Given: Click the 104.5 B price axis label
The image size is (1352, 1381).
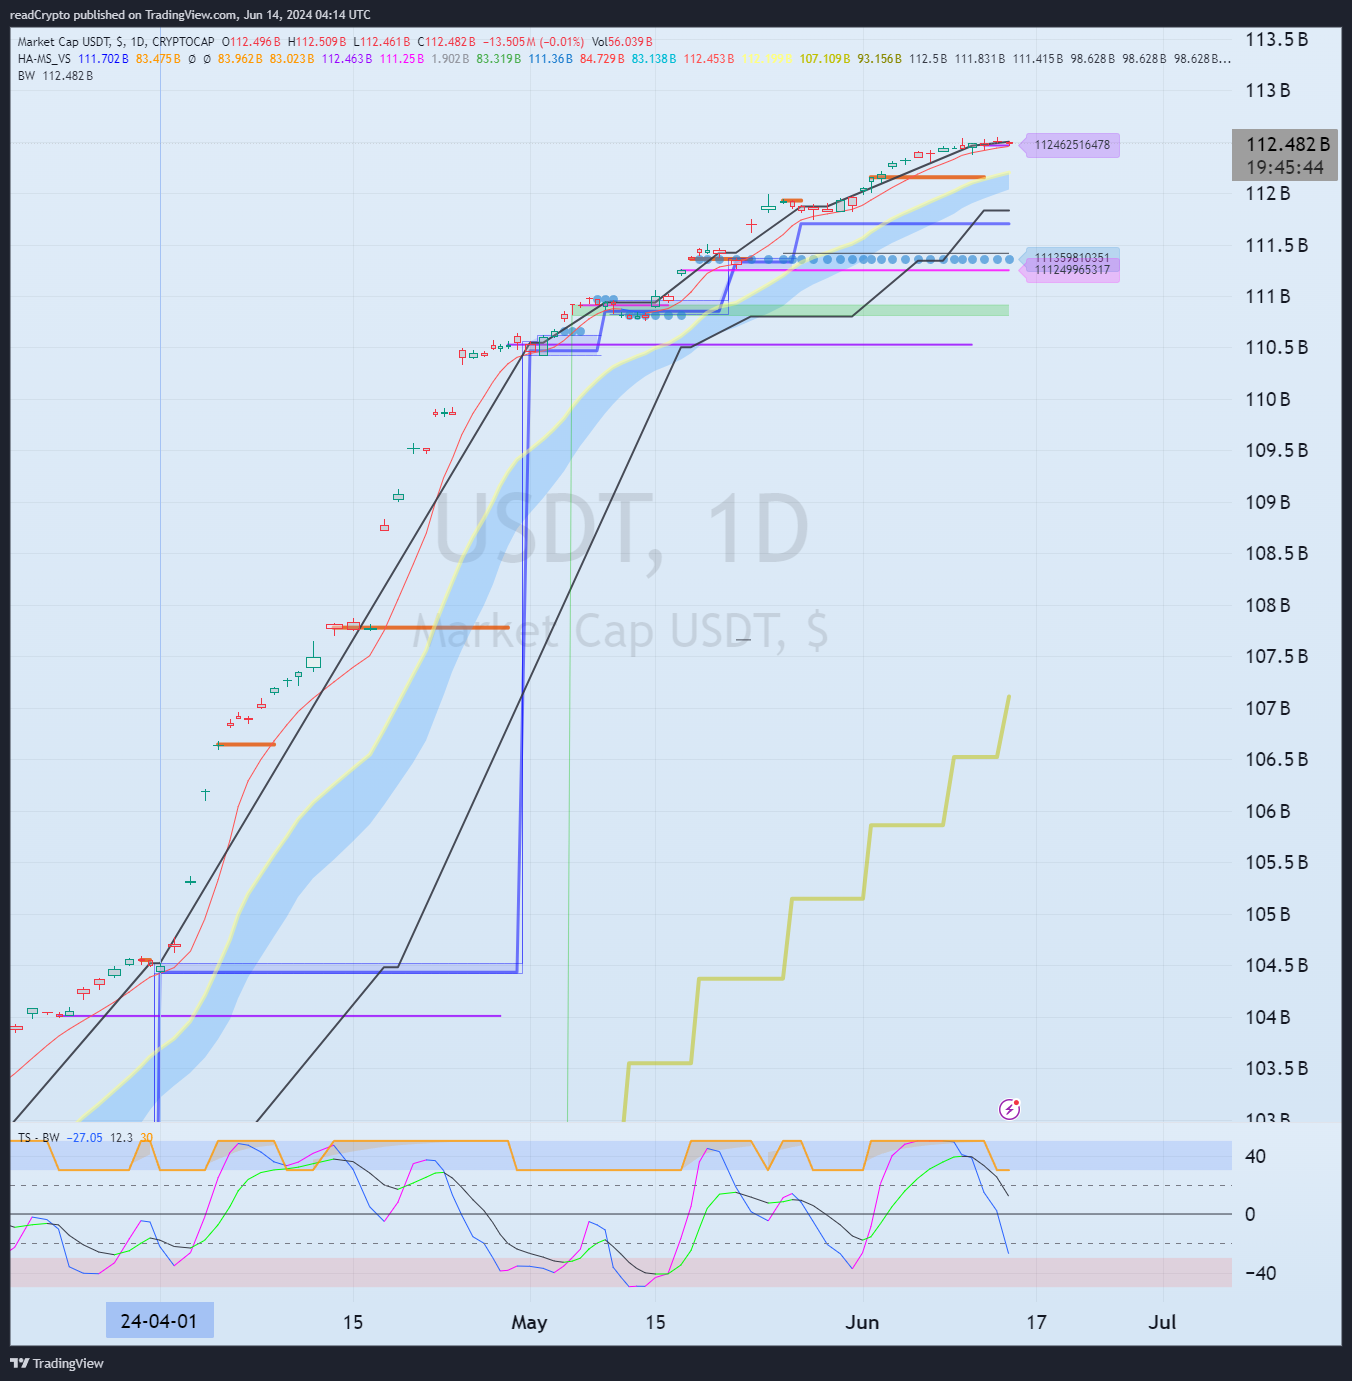Looking at the screenshot, I should pos(1276,966).
